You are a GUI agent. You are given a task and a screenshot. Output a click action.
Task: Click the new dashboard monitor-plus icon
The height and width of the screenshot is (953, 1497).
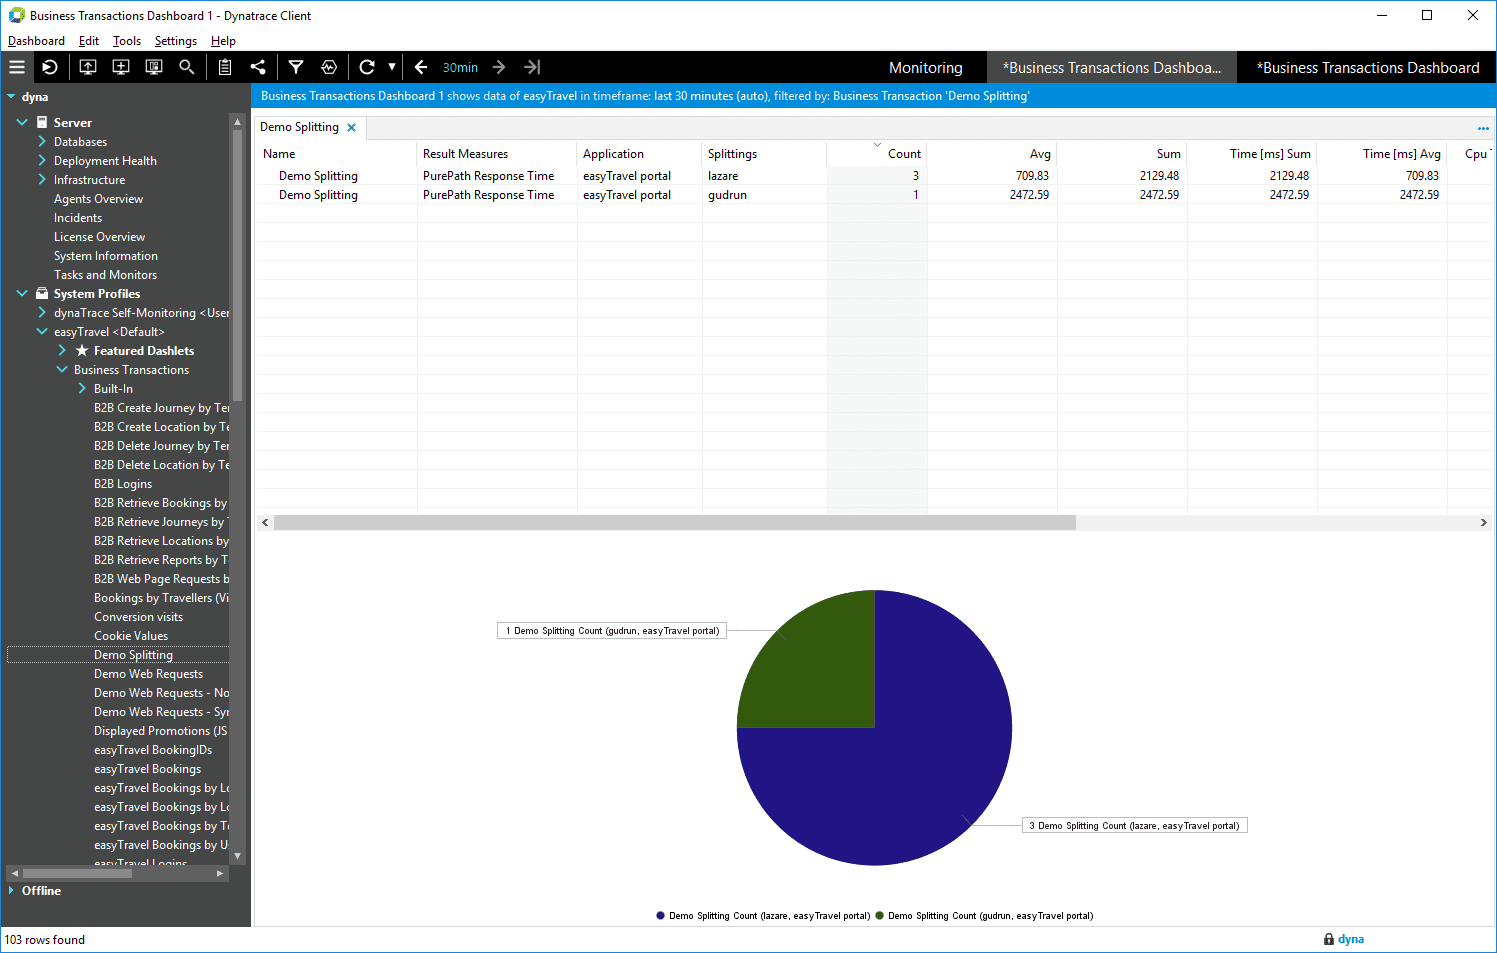tap(121, 67)
